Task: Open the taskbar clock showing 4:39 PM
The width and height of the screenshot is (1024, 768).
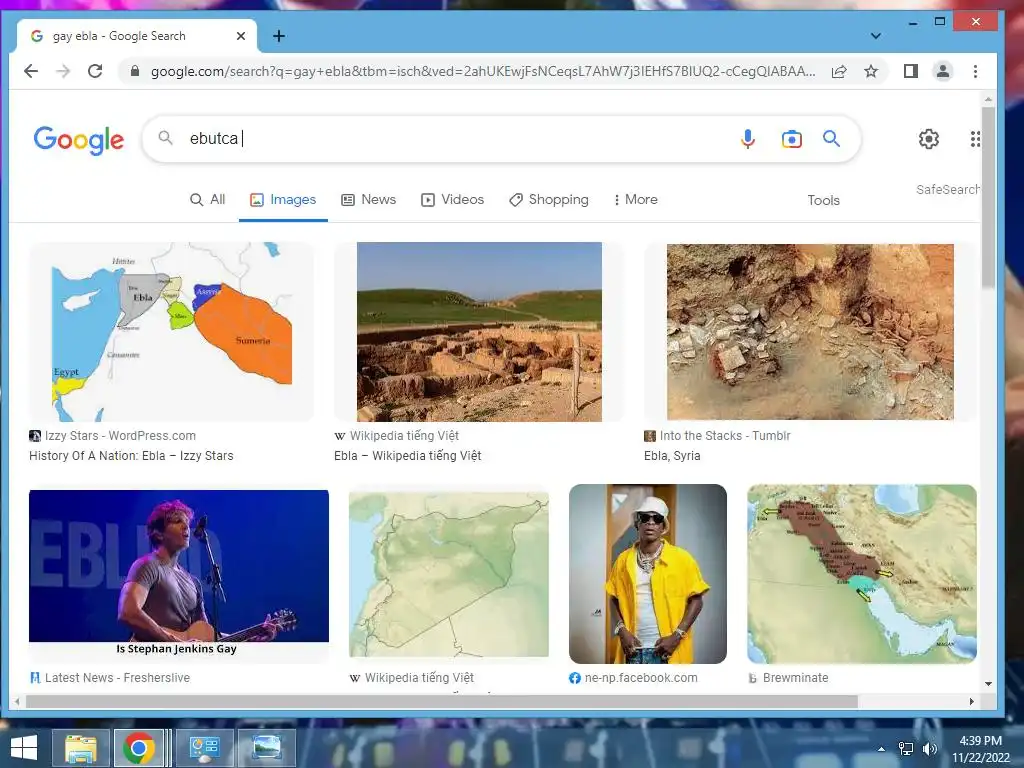Action: pos(980,749)
